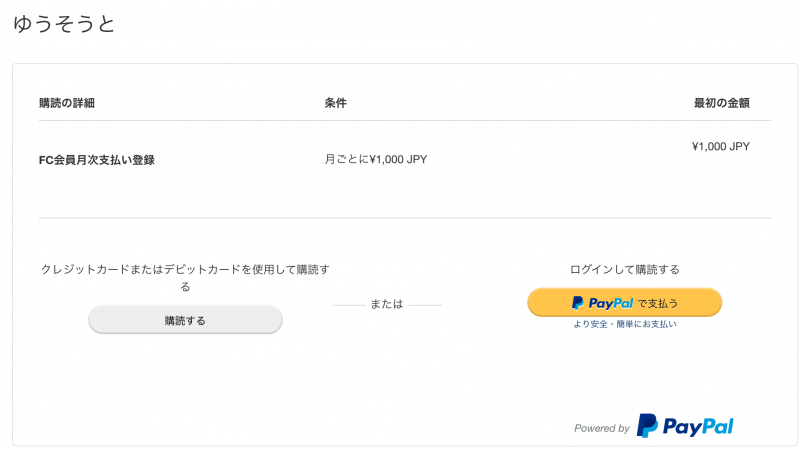
Task: Select the FC会員月次支払い登録 item name
Action: [96, 159]
